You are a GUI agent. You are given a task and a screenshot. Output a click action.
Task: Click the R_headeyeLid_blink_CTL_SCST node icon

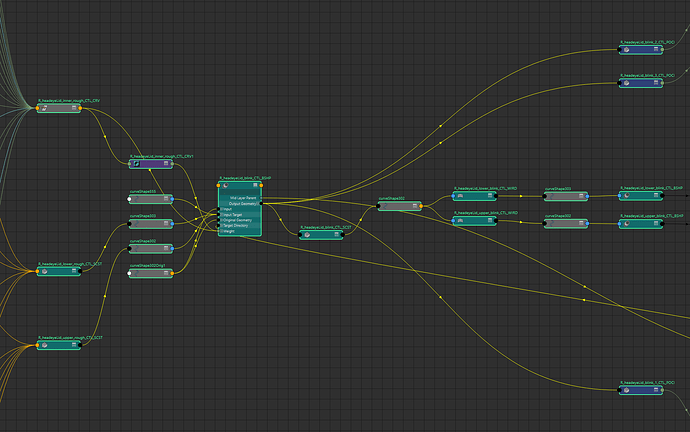[x=308, y=234]
